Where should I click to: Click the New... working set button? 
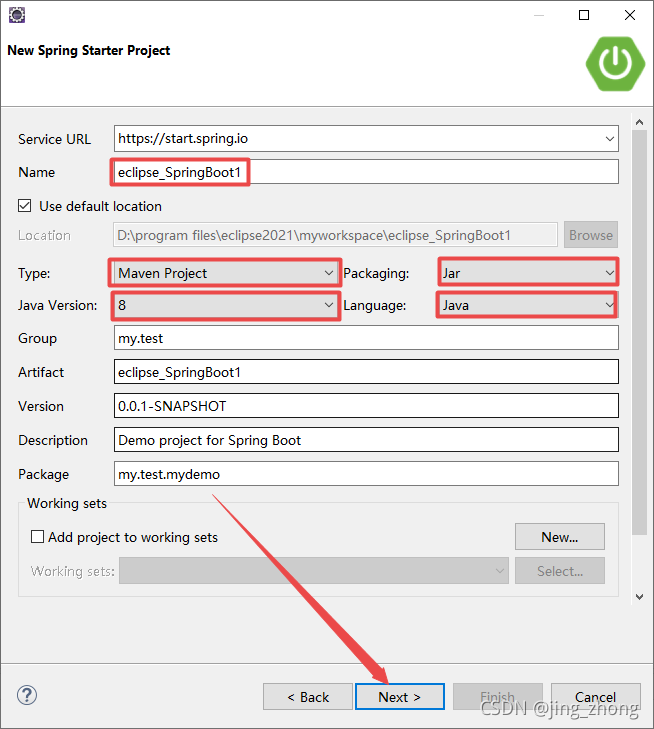[x=560, y=537]
